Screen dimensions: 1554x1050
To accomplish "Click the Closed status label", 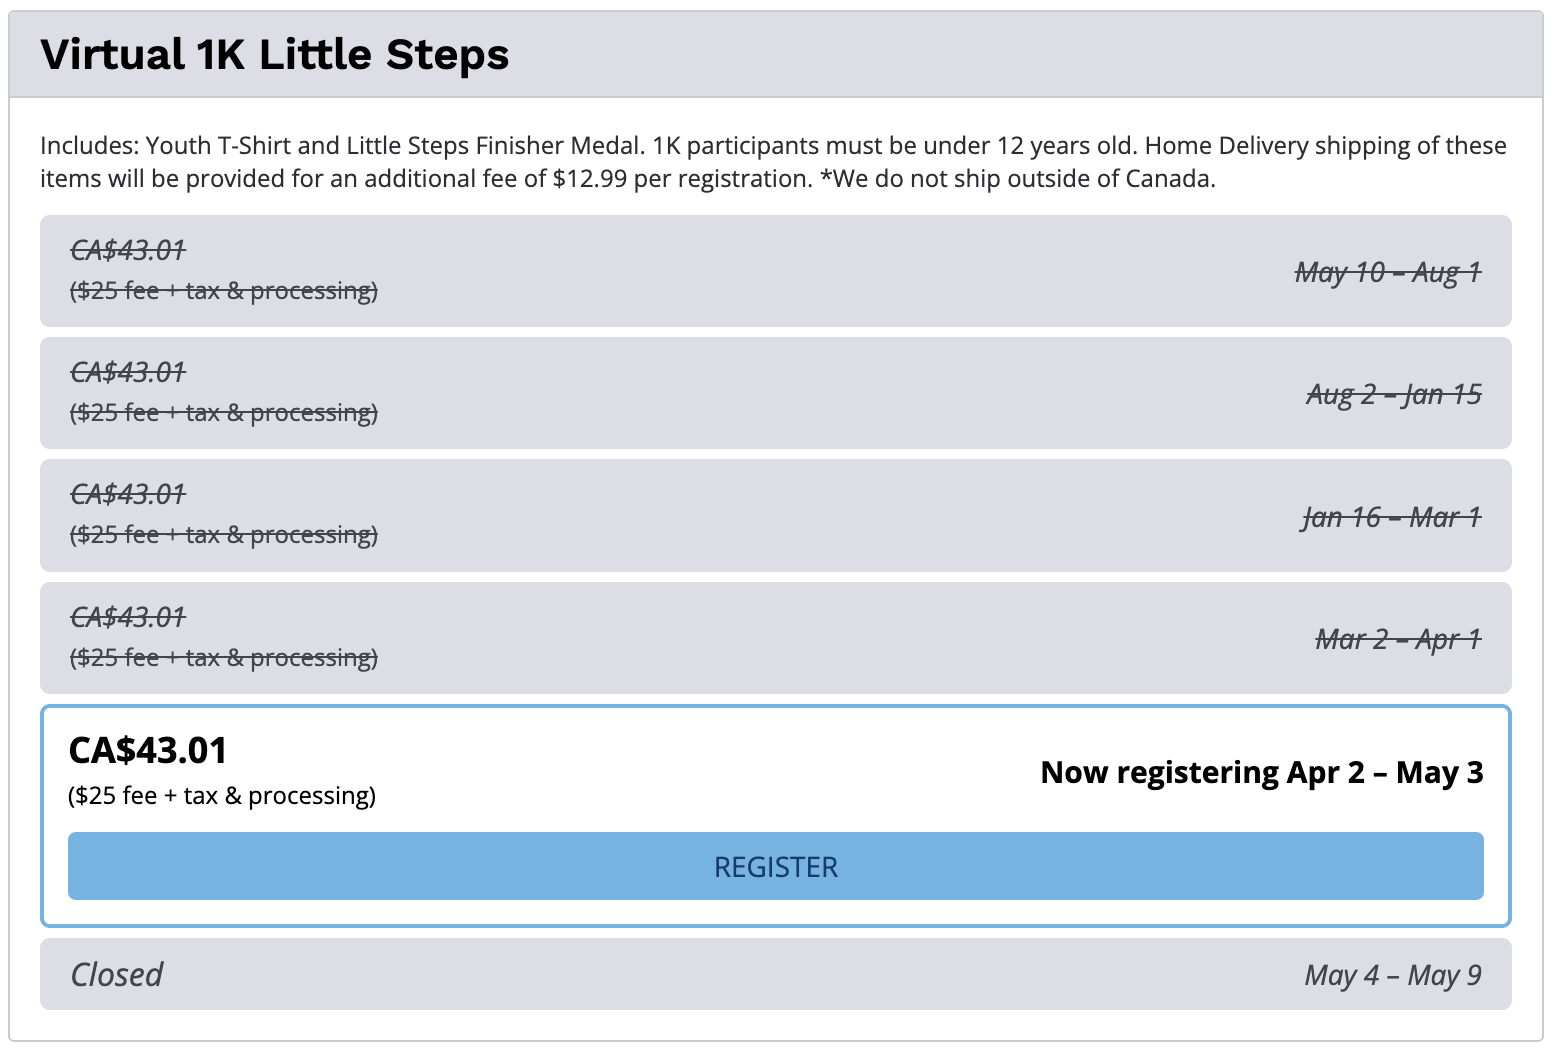I will 116,974.
